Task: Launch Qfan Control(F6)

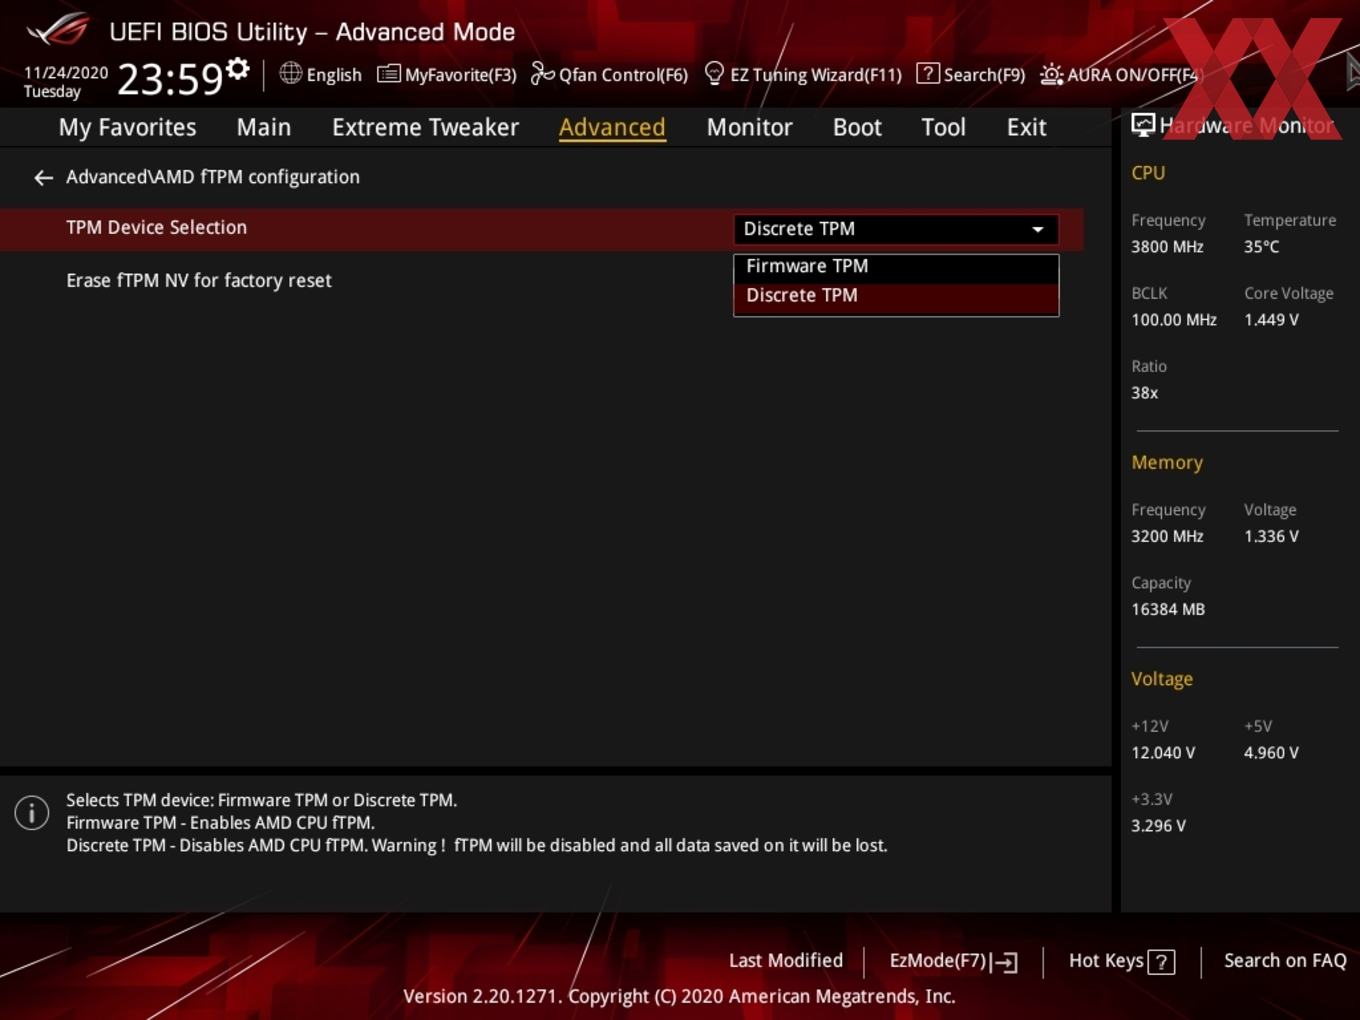Action: [623, 75]
